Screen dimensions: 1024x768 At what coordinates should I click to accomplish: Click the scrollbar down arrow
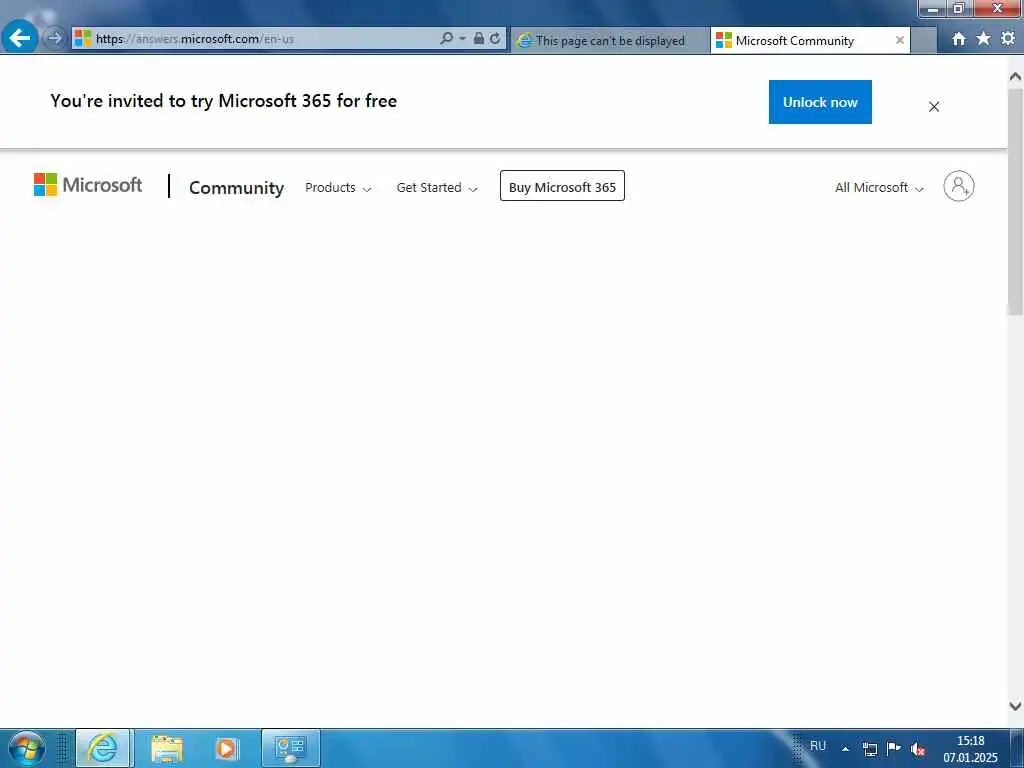(1015, 706)
